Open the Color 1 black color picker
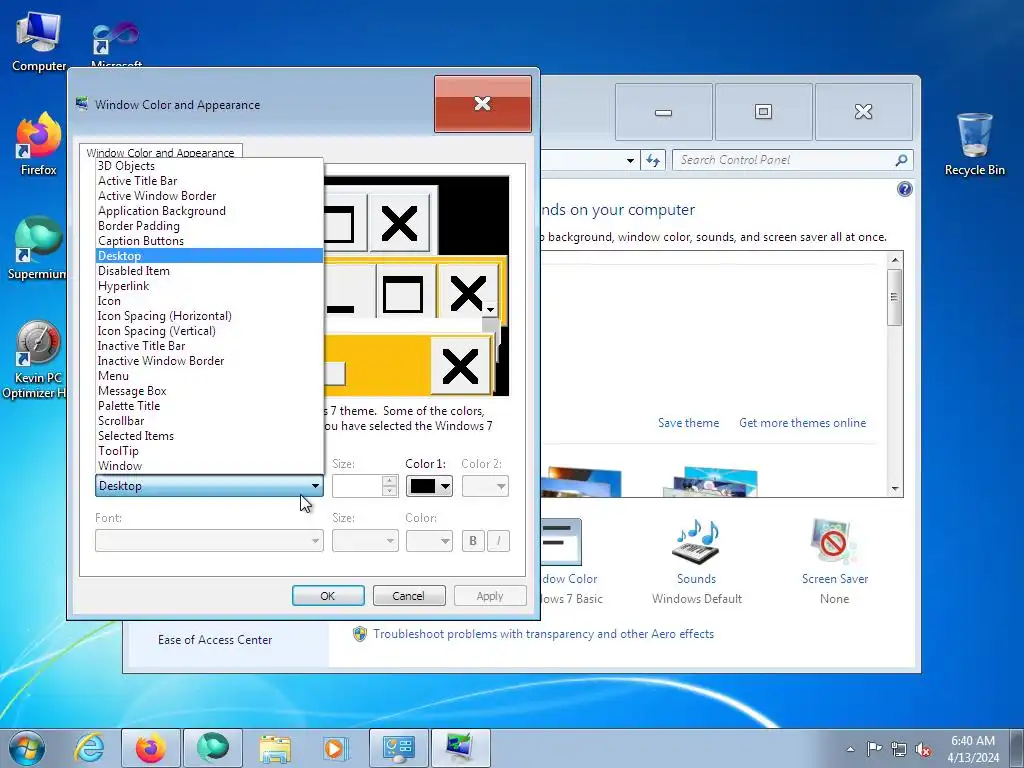Screen dimensions: 1024x768 click(429, 486)
